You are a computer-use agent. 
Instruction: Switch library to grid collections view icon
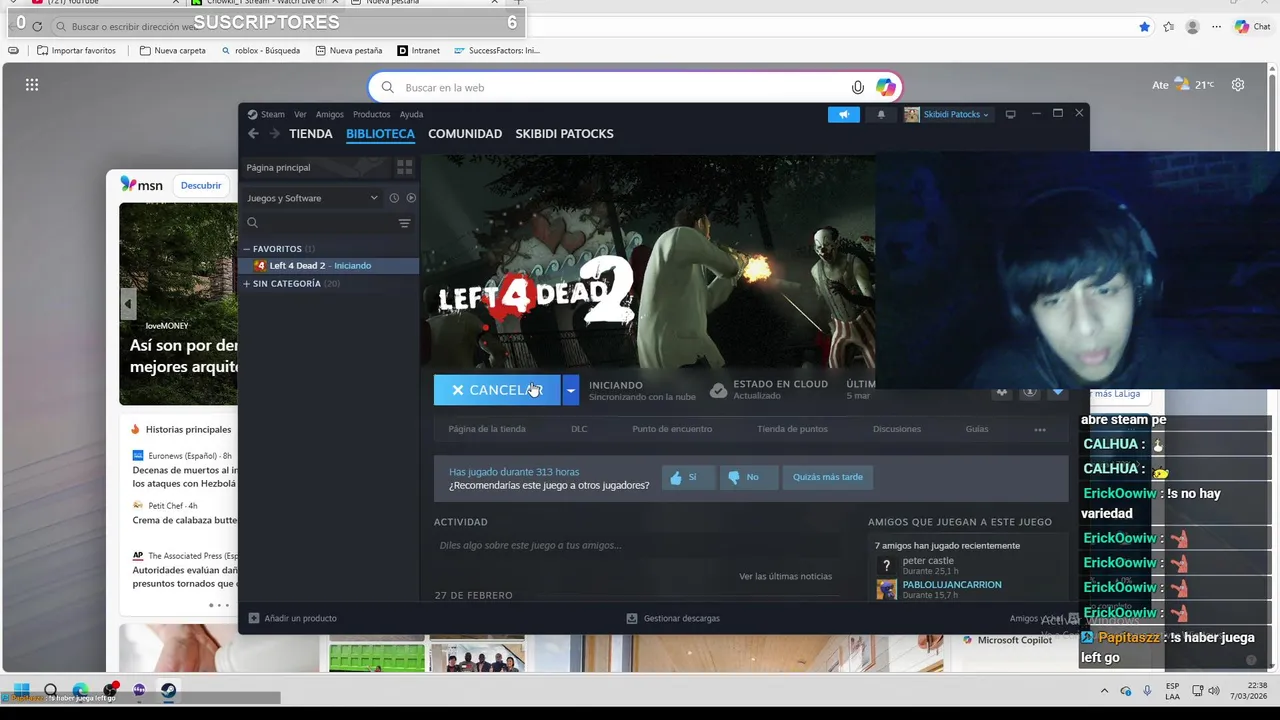pyautogui.click(x=405, y=167)
